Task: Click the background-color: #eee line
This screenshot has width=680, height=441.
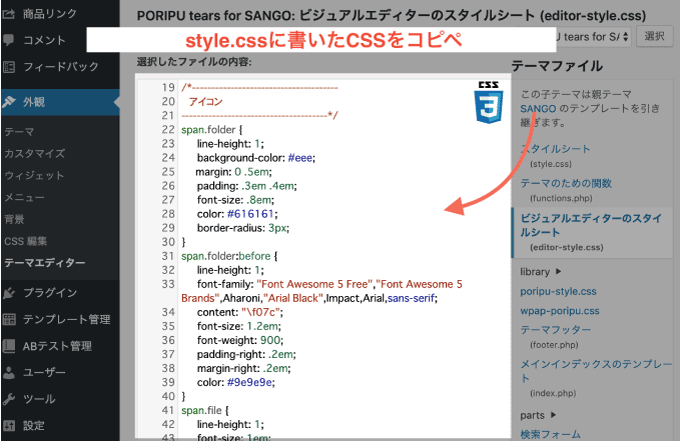Action: tap(256, 158)
